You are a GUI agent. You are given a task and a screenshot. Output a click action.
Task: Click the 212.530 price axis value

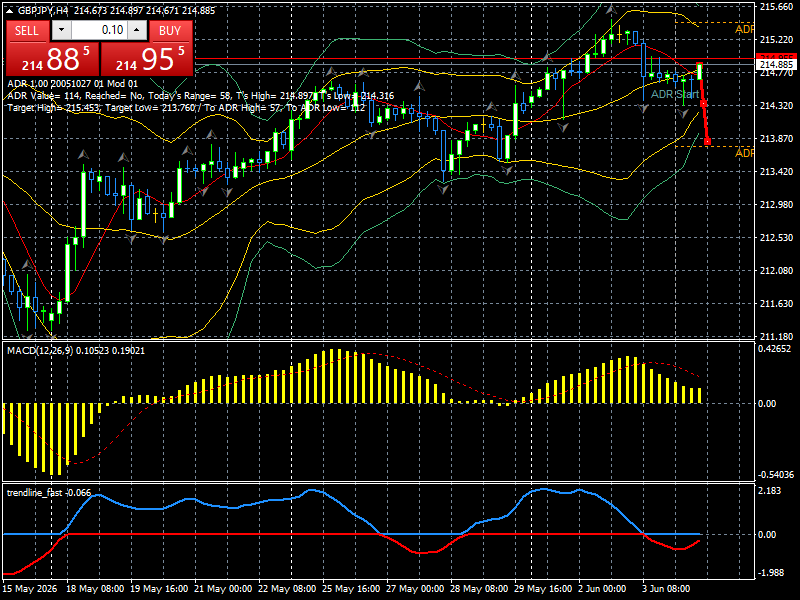776,237
